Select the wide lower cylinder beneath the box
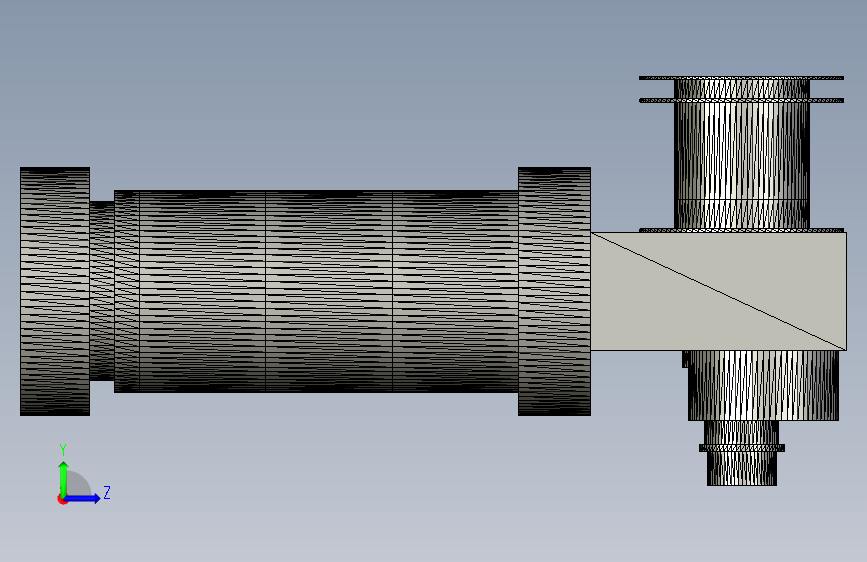Image resolution: width=867 pixels, height=562 pixels. tap(763, 386)
